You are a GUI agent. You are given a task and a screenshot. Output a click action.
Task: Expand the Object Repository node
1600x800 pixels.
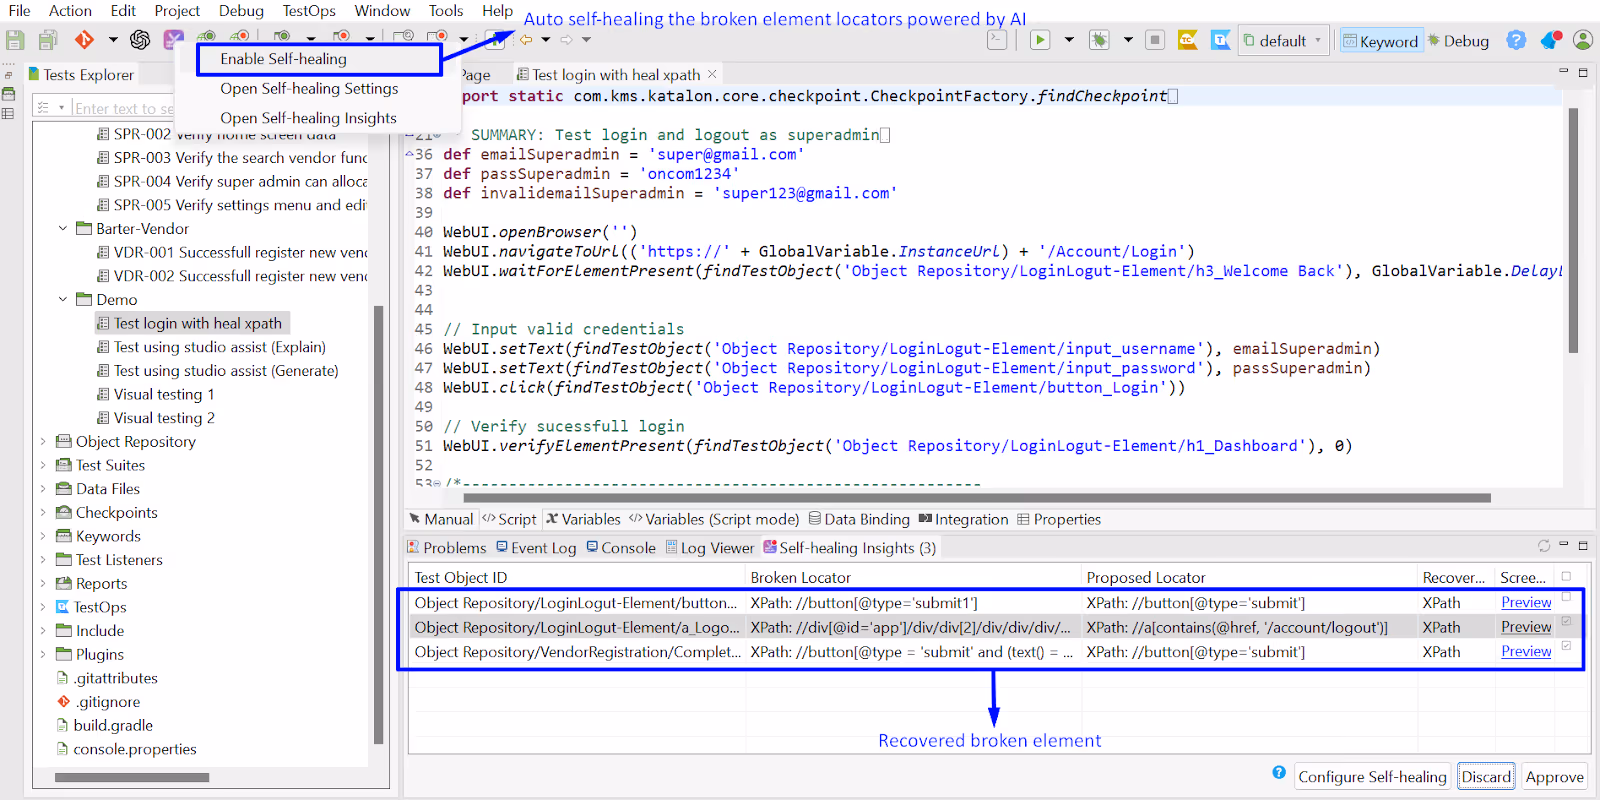43,441
